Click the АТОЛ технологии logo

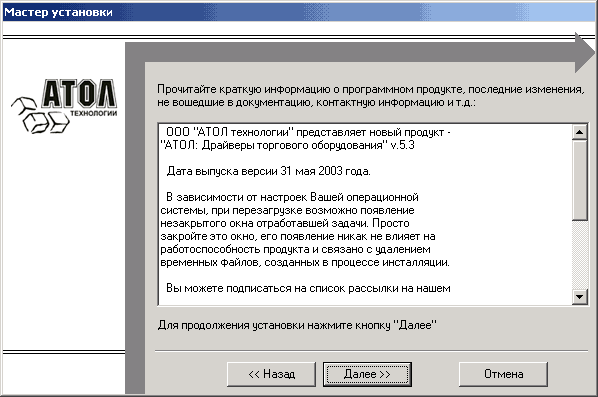pos(64,106)
